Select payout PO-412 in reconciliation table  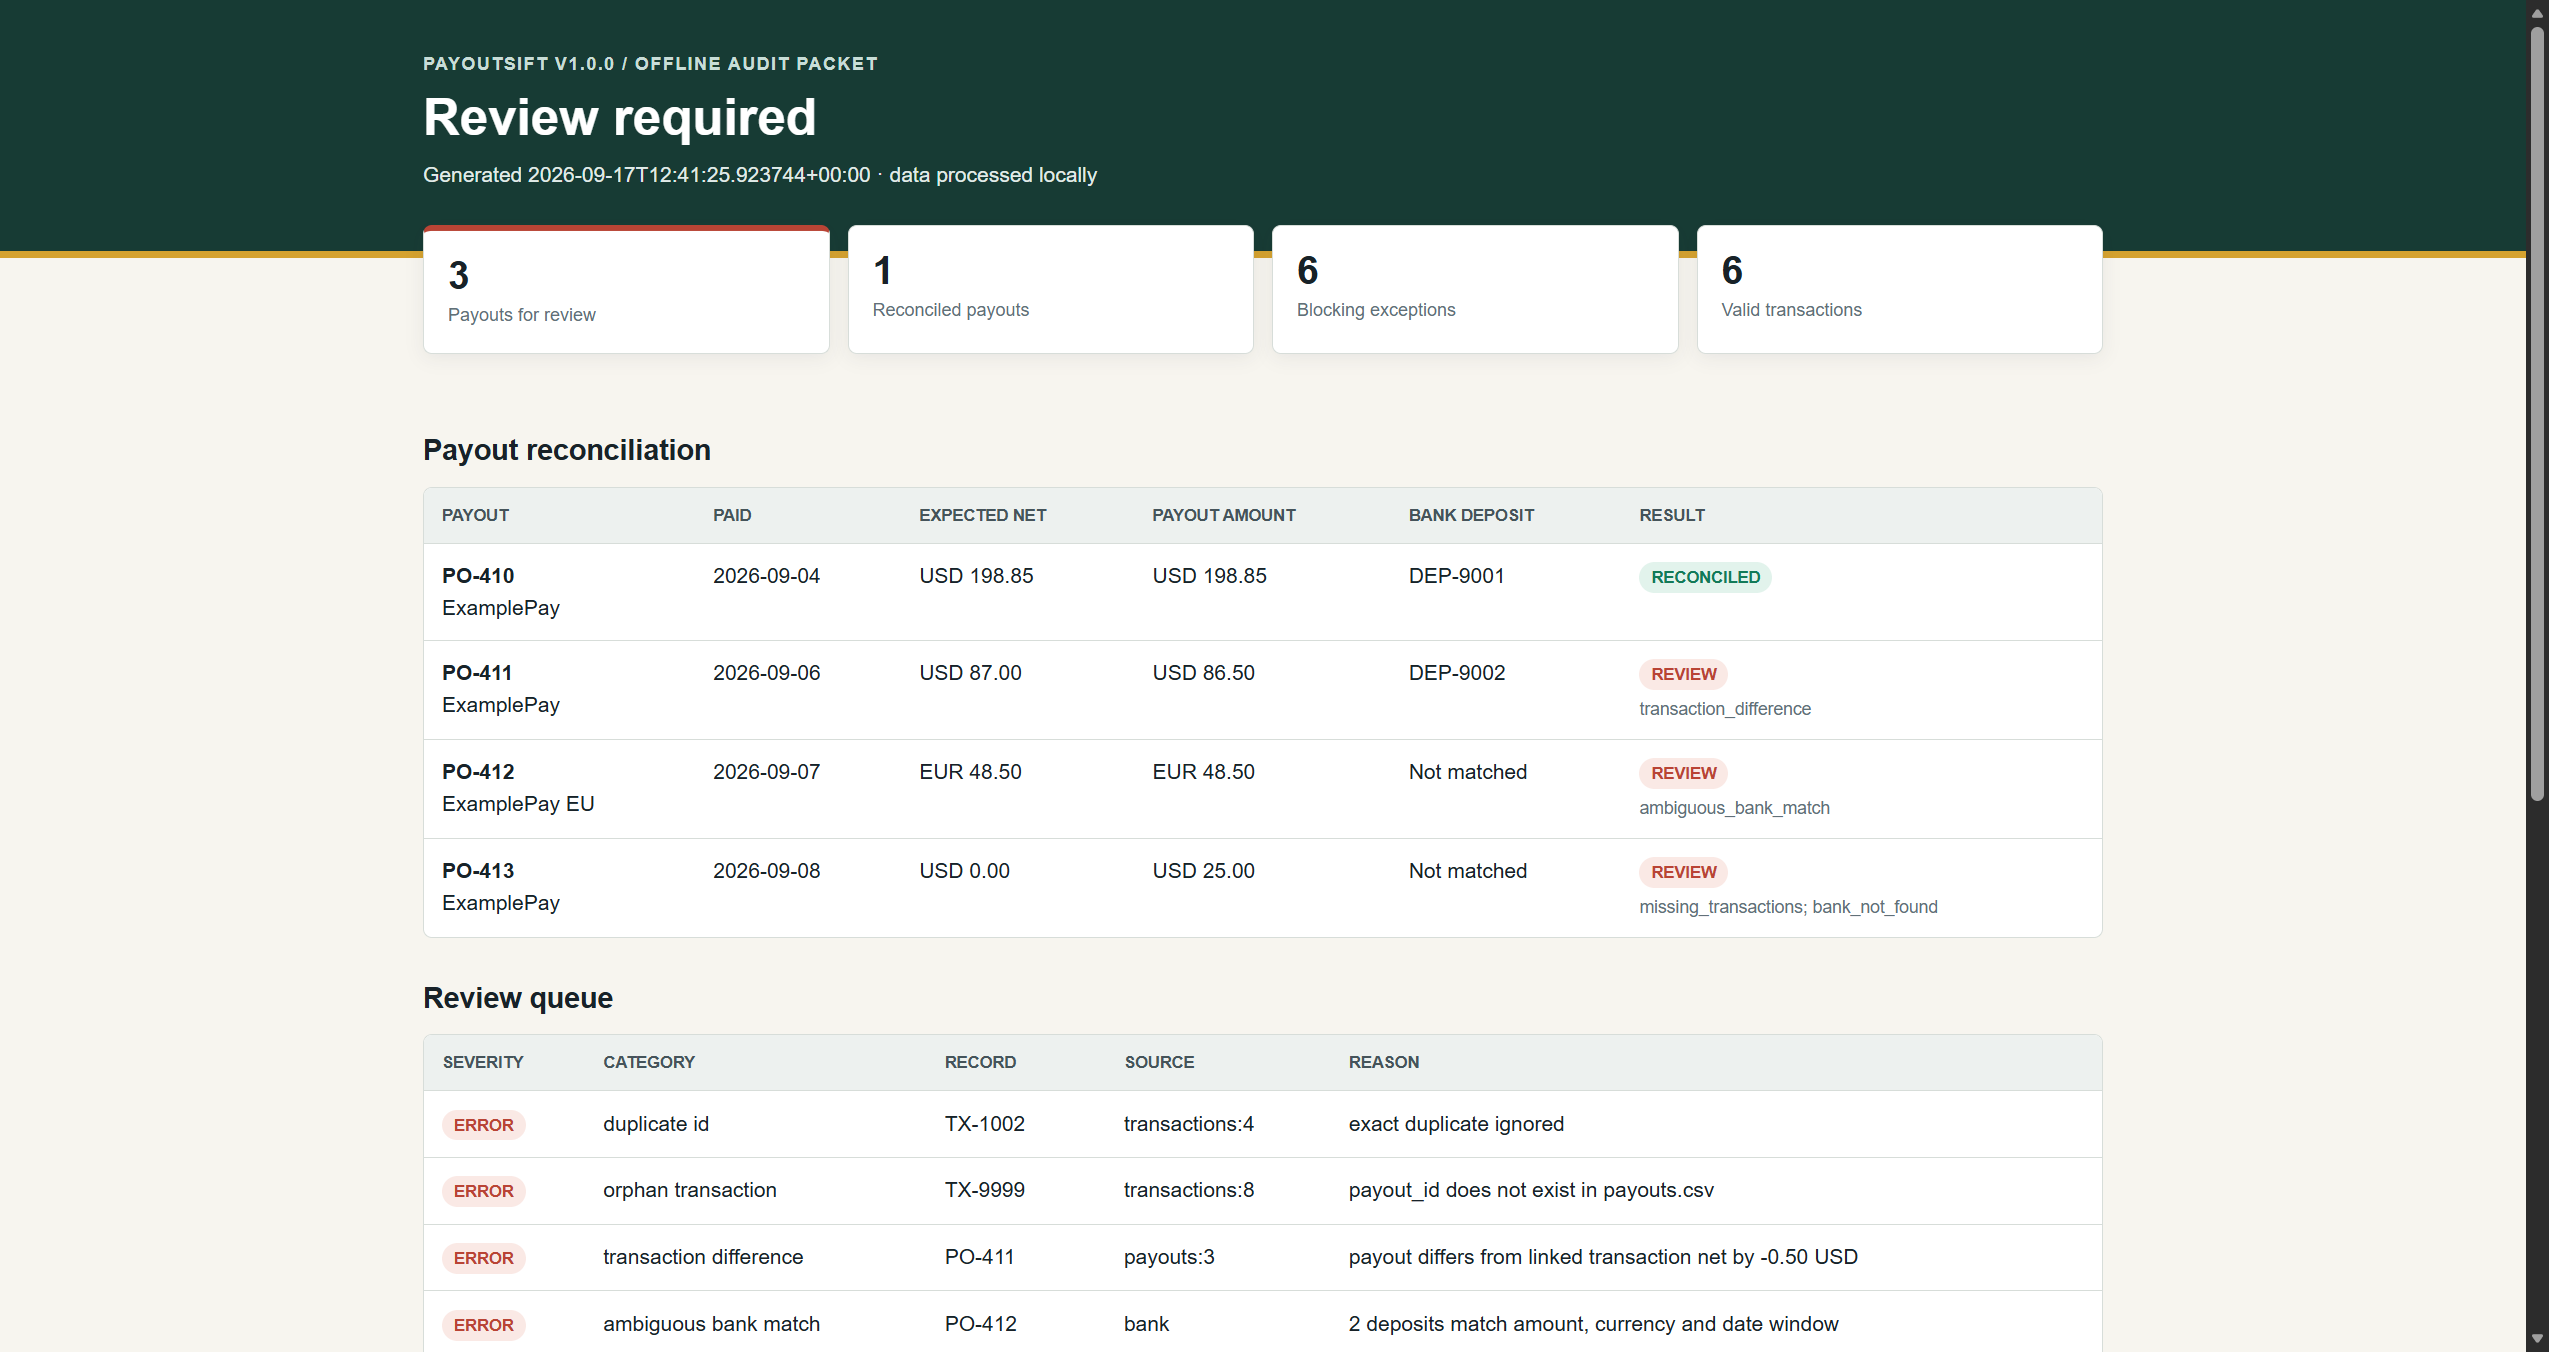(478, 772)
